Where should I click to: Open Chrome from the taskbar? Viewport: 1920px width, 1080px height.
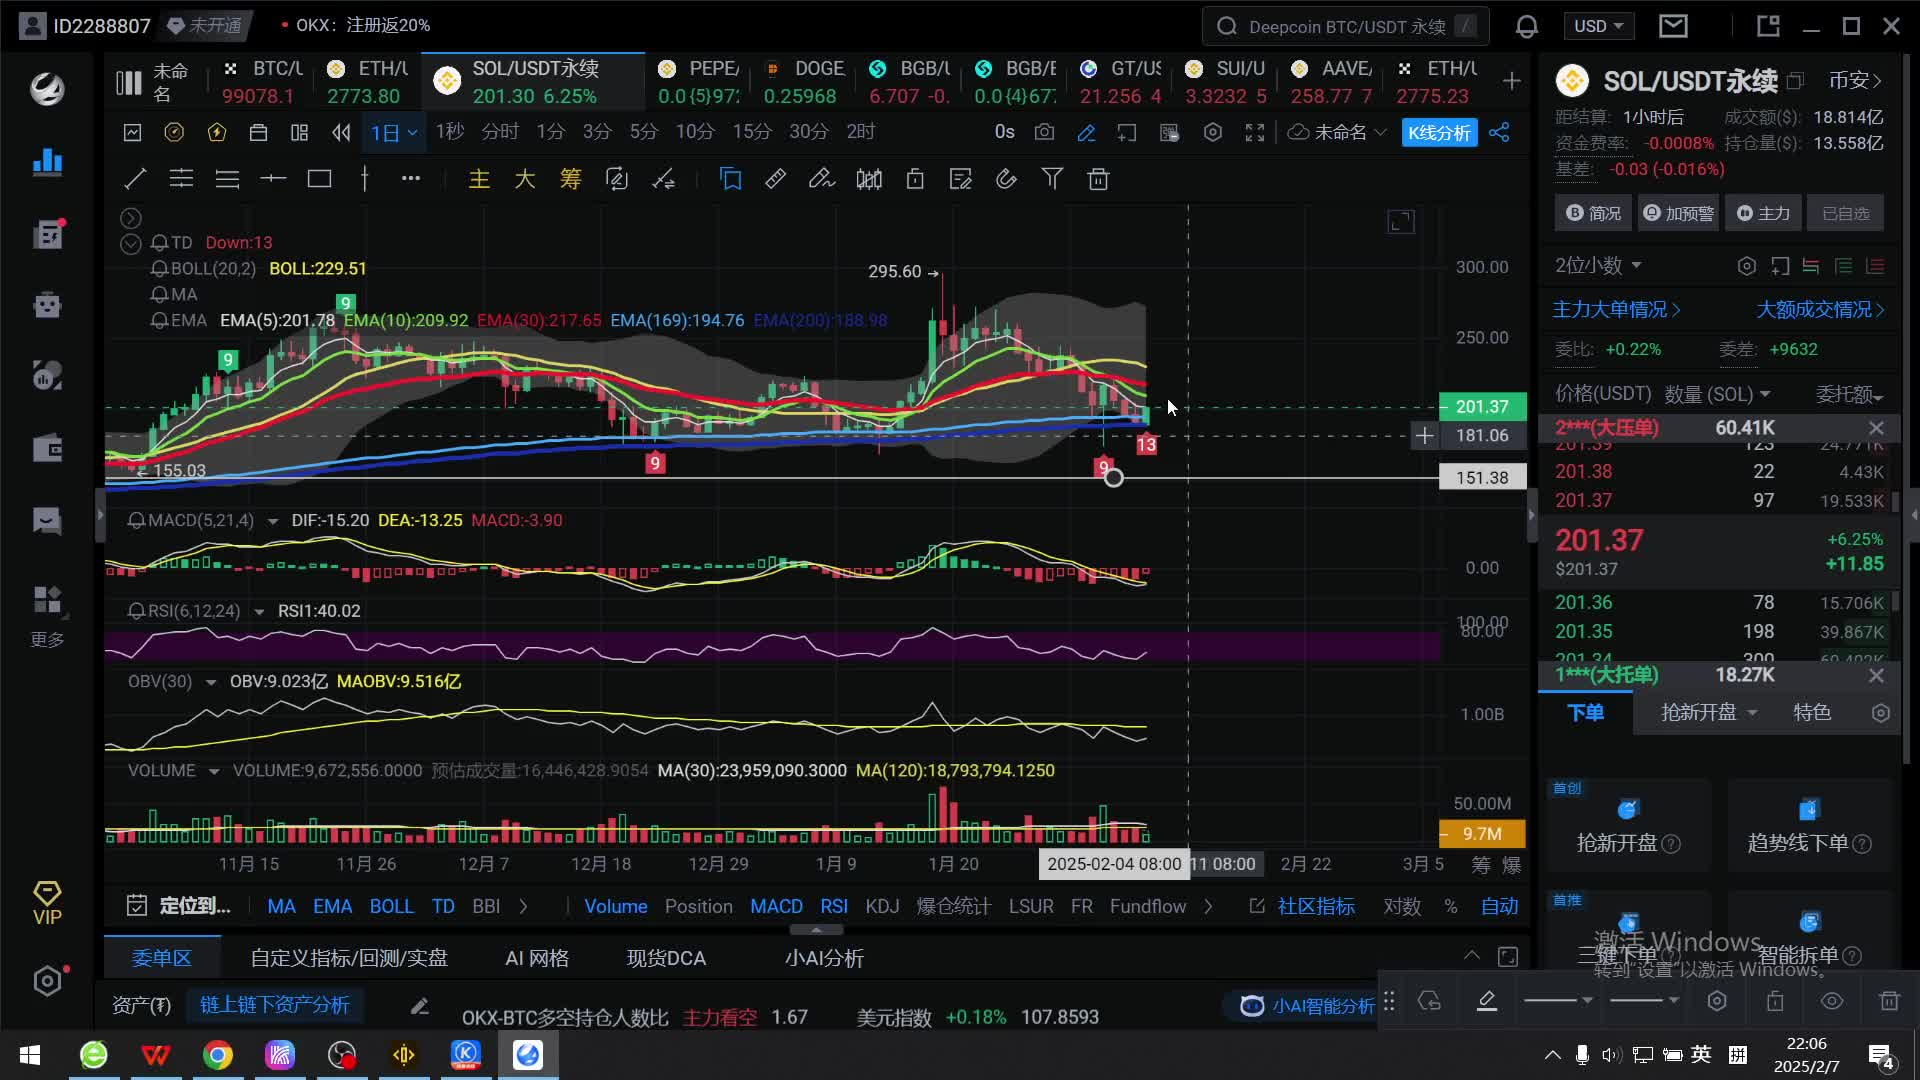[218, 1055]
